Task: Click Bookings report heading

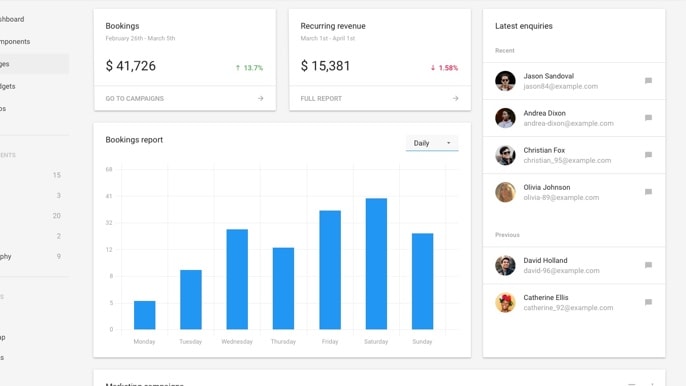Action: (134, 140)
